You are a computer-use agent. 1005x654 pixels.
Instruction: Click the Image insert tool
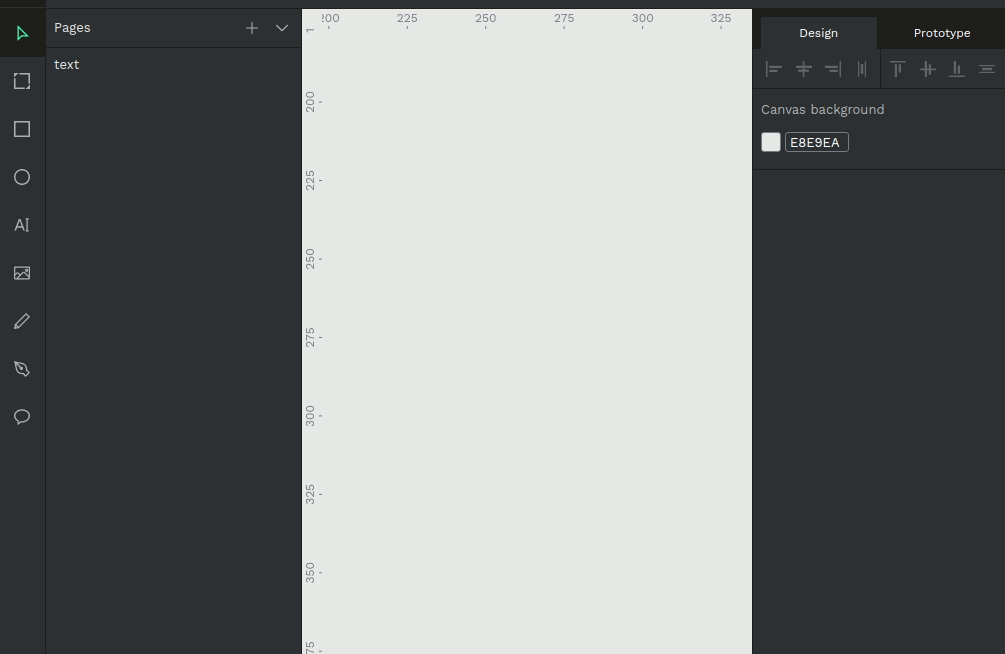22,273
